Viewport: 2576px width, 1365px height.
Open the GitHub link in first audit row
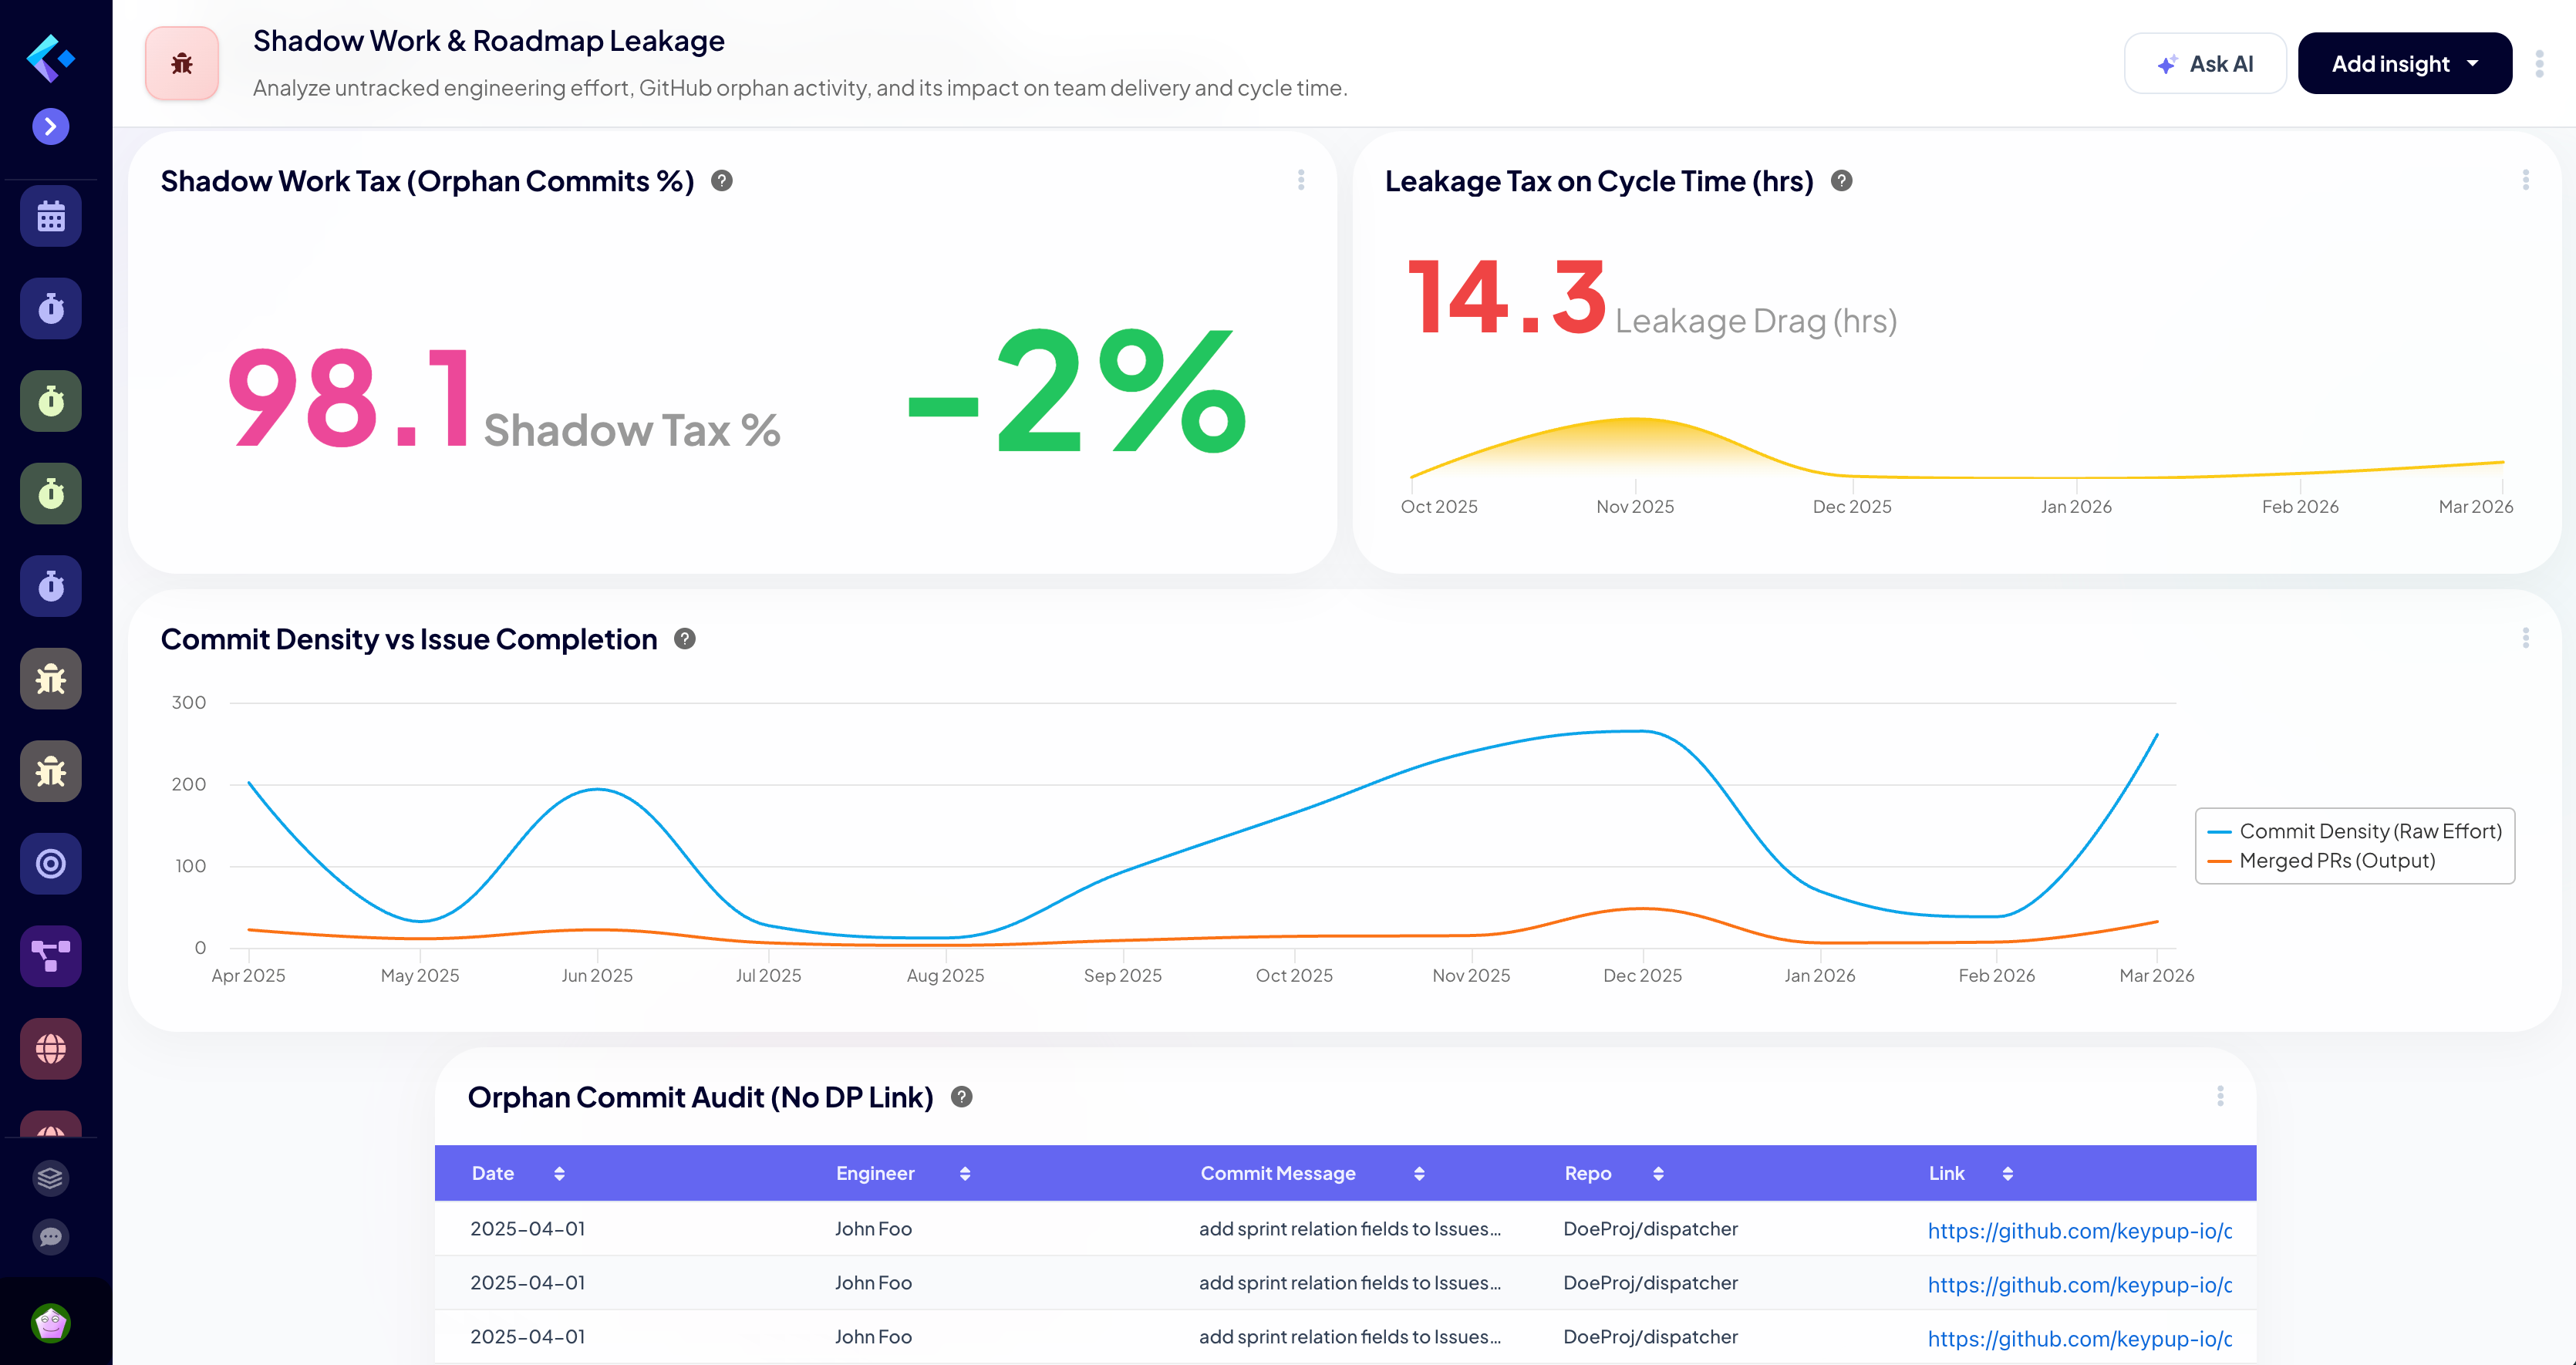pos(2080,1230)
